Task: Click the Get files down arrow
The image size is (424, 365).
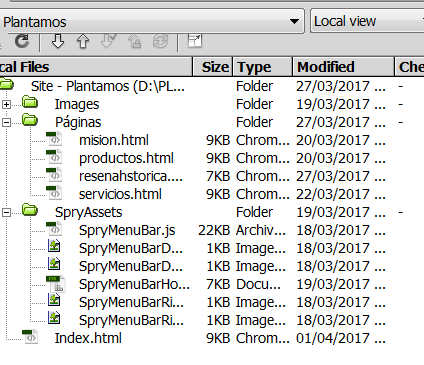Action: pos(58,42)
